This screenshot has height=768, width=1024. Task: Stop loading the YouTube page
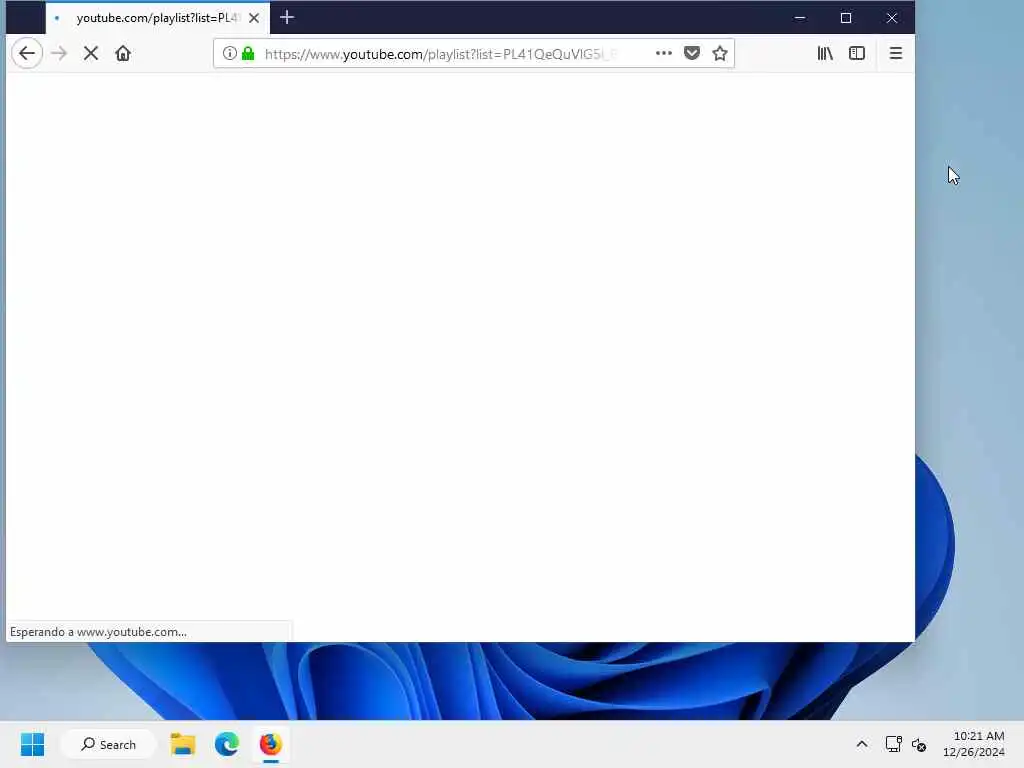coord(91,54)
